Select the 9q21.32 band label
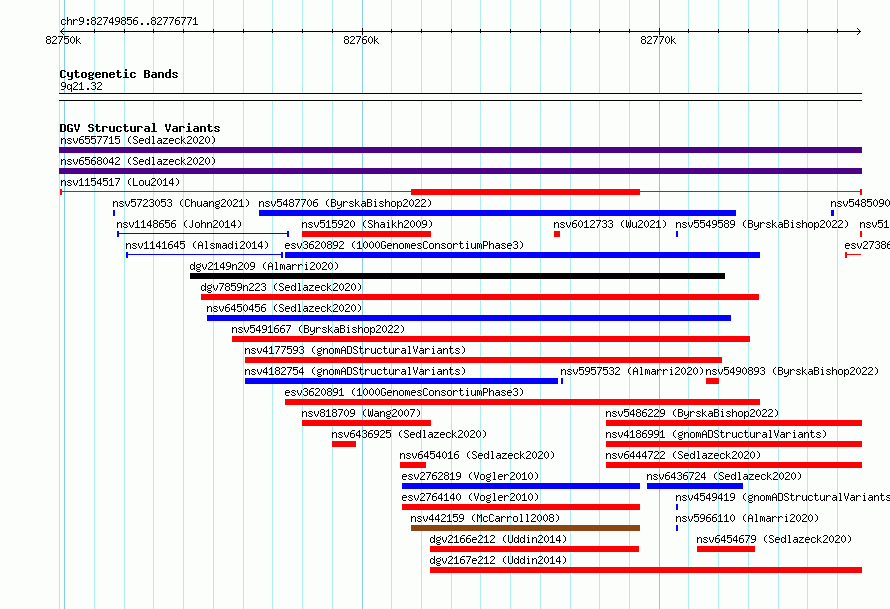 [81, 86]
